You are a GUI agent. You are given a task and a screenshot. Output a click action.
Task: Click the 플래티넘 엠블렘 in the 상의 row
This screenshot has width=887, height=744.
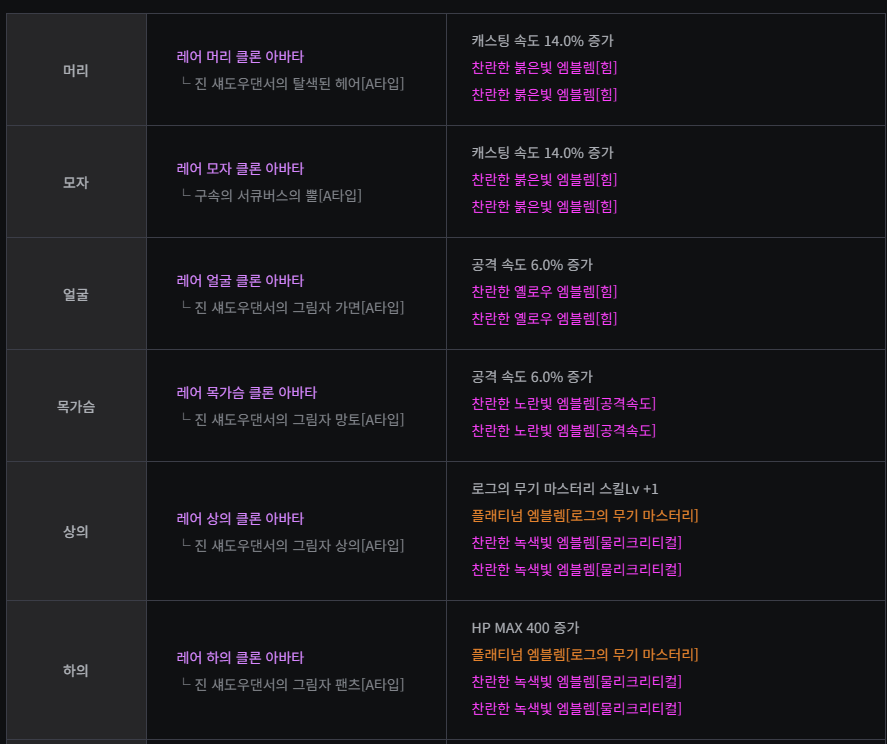tap(585, 516)
